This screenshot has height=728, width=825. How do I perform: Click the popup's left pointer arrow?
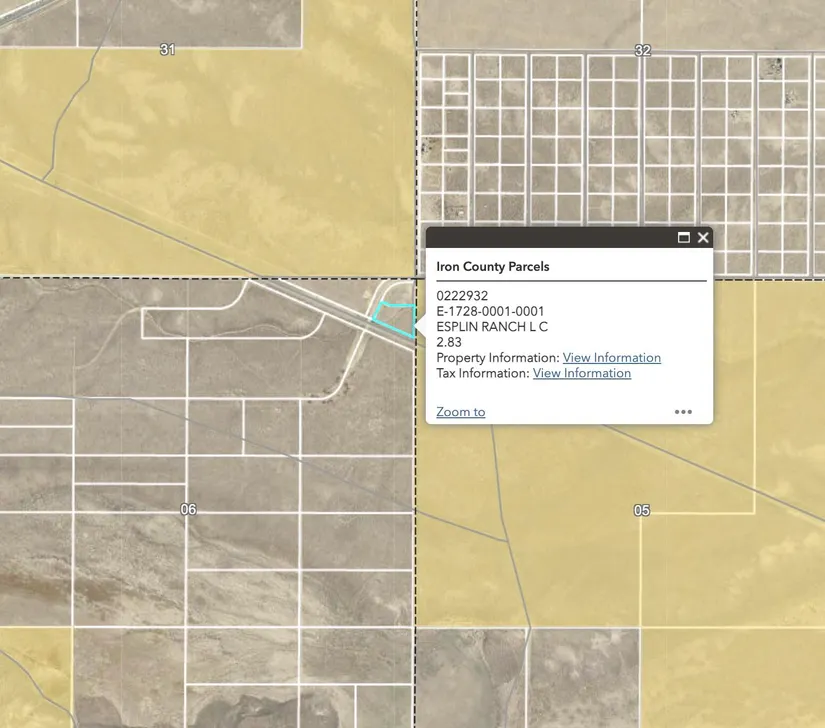(x=421, y=325)
